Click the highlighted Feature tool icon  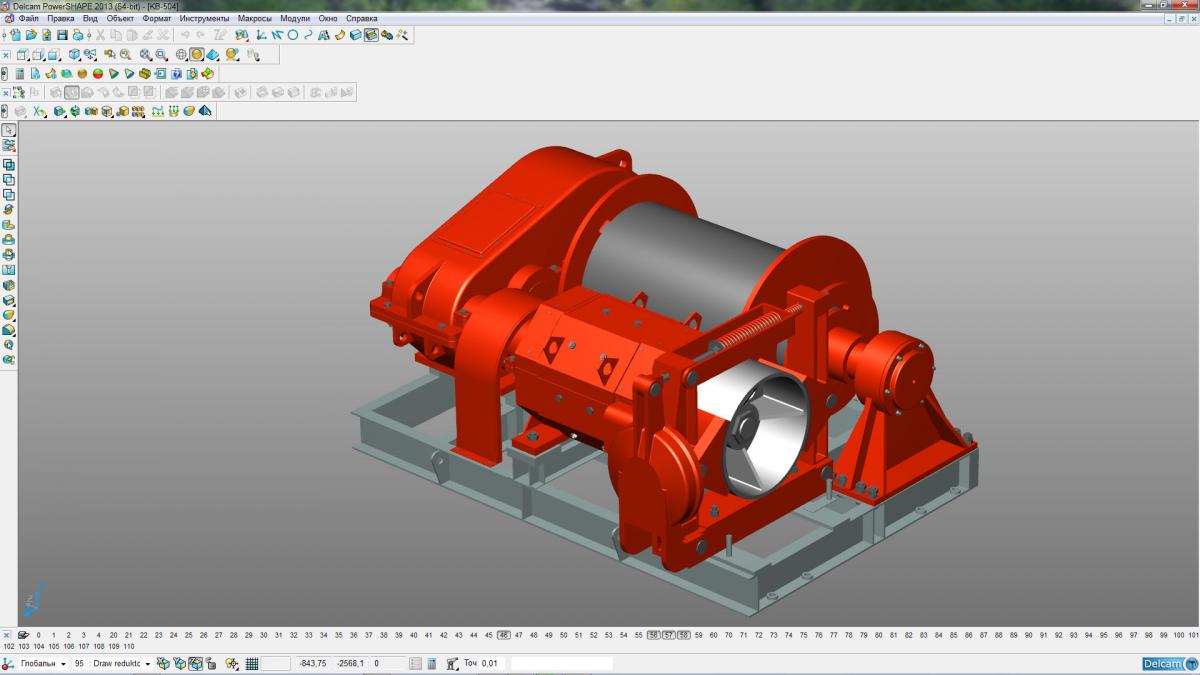[x=371, y=35]
